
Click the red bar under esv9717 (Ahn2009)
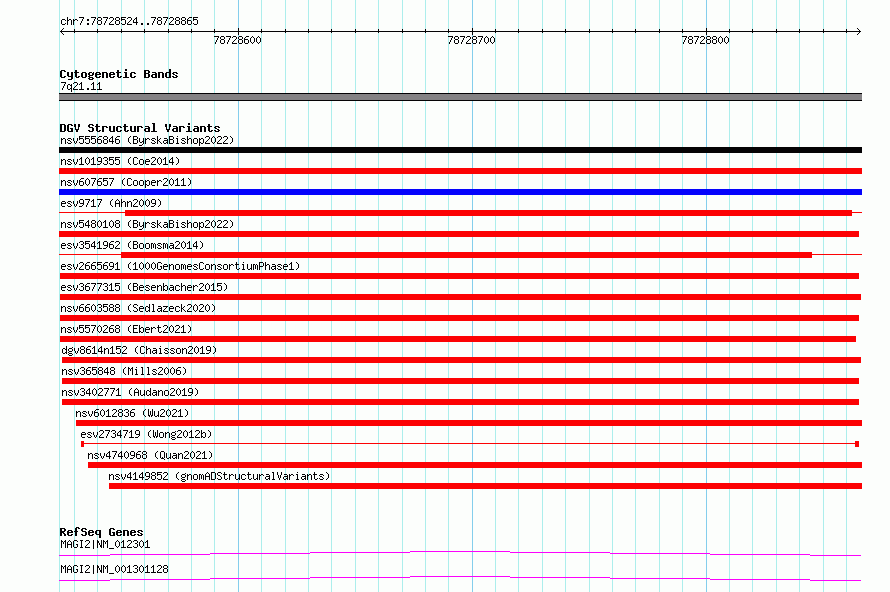point(488,213)
